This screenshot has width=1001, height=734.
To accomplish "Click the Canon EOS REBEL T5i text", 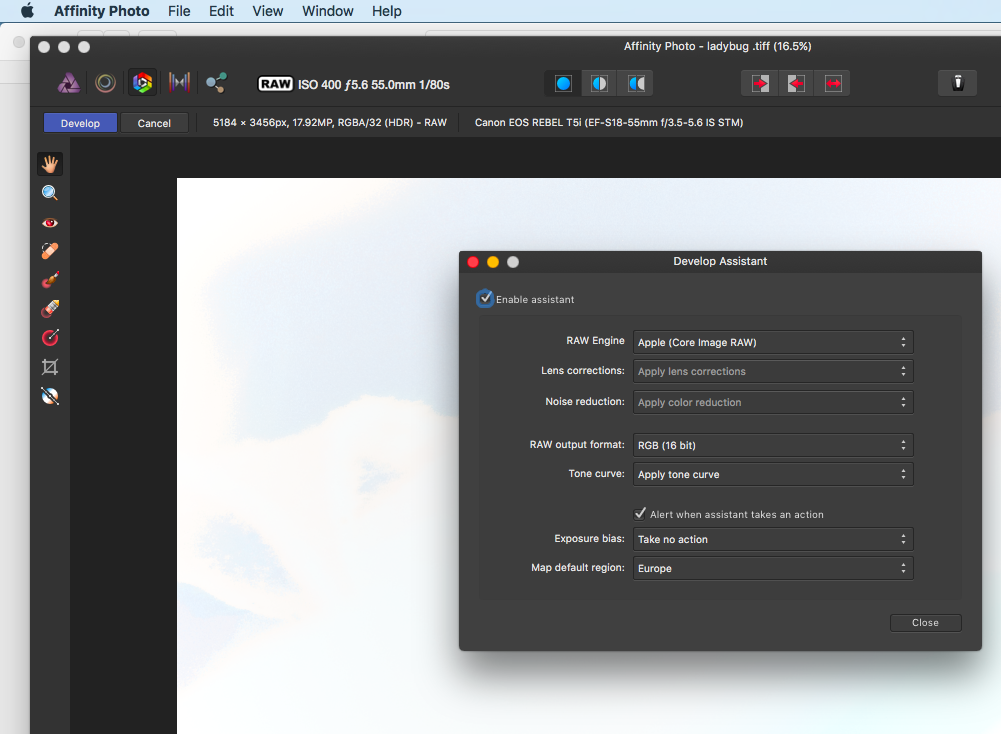I will coord(608,123).
